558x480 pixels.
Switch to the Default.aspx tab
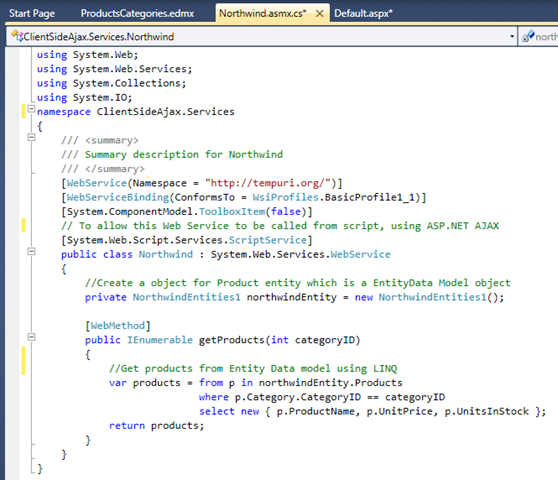pyautogui.click(x=363, y=14)
